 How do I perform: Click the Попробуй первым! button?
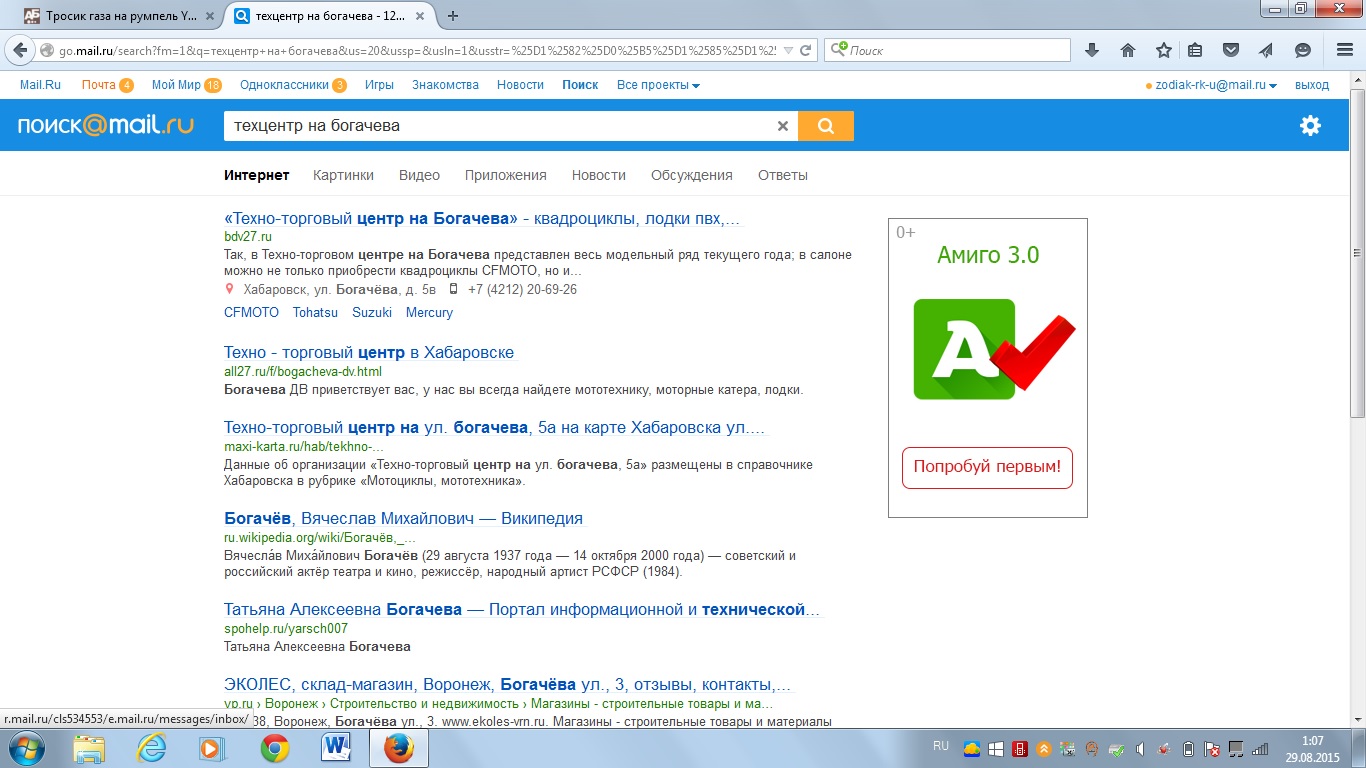(x=987, y=468)
